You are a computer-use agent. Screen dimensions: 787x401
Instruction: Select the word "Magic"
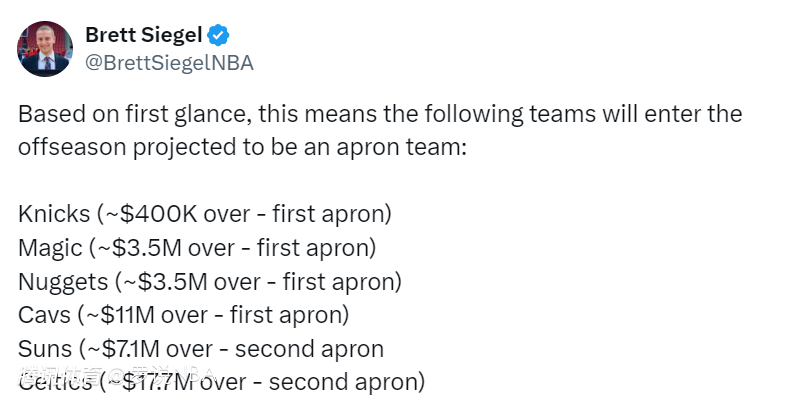[48, 248]
